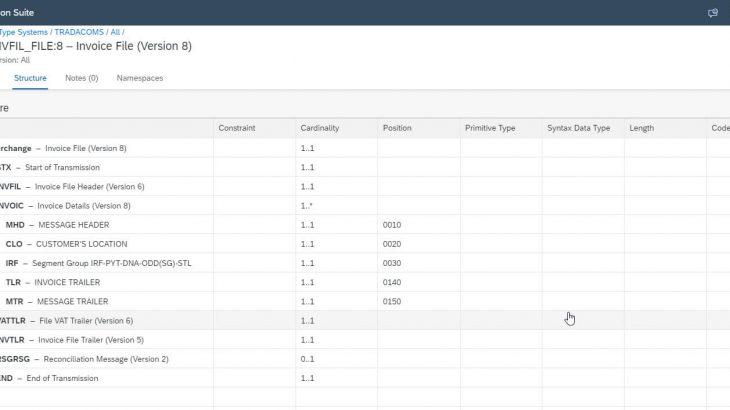
Task: Select the CLO CUSTOMER'S LOCATION row
Action: click(365, 244)
